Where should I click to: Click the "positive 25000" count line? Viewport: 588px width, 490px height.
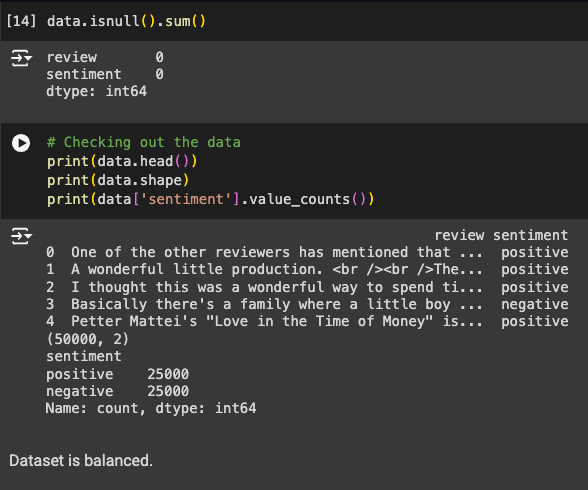click(117, 374)
